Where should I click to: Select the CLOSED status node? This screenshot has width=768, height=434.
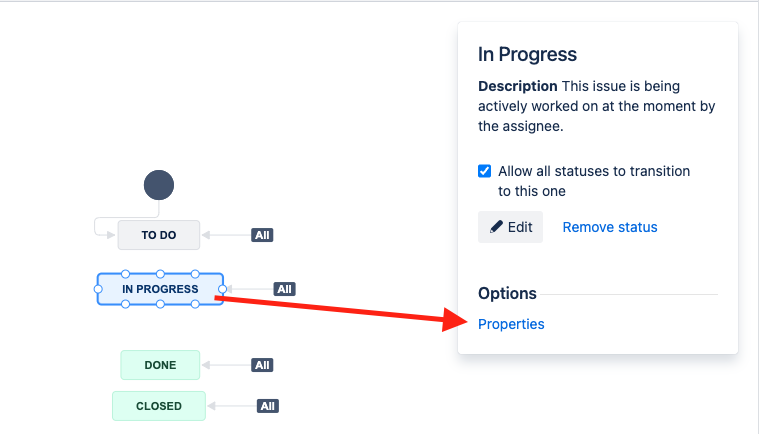tap(159, 406)
